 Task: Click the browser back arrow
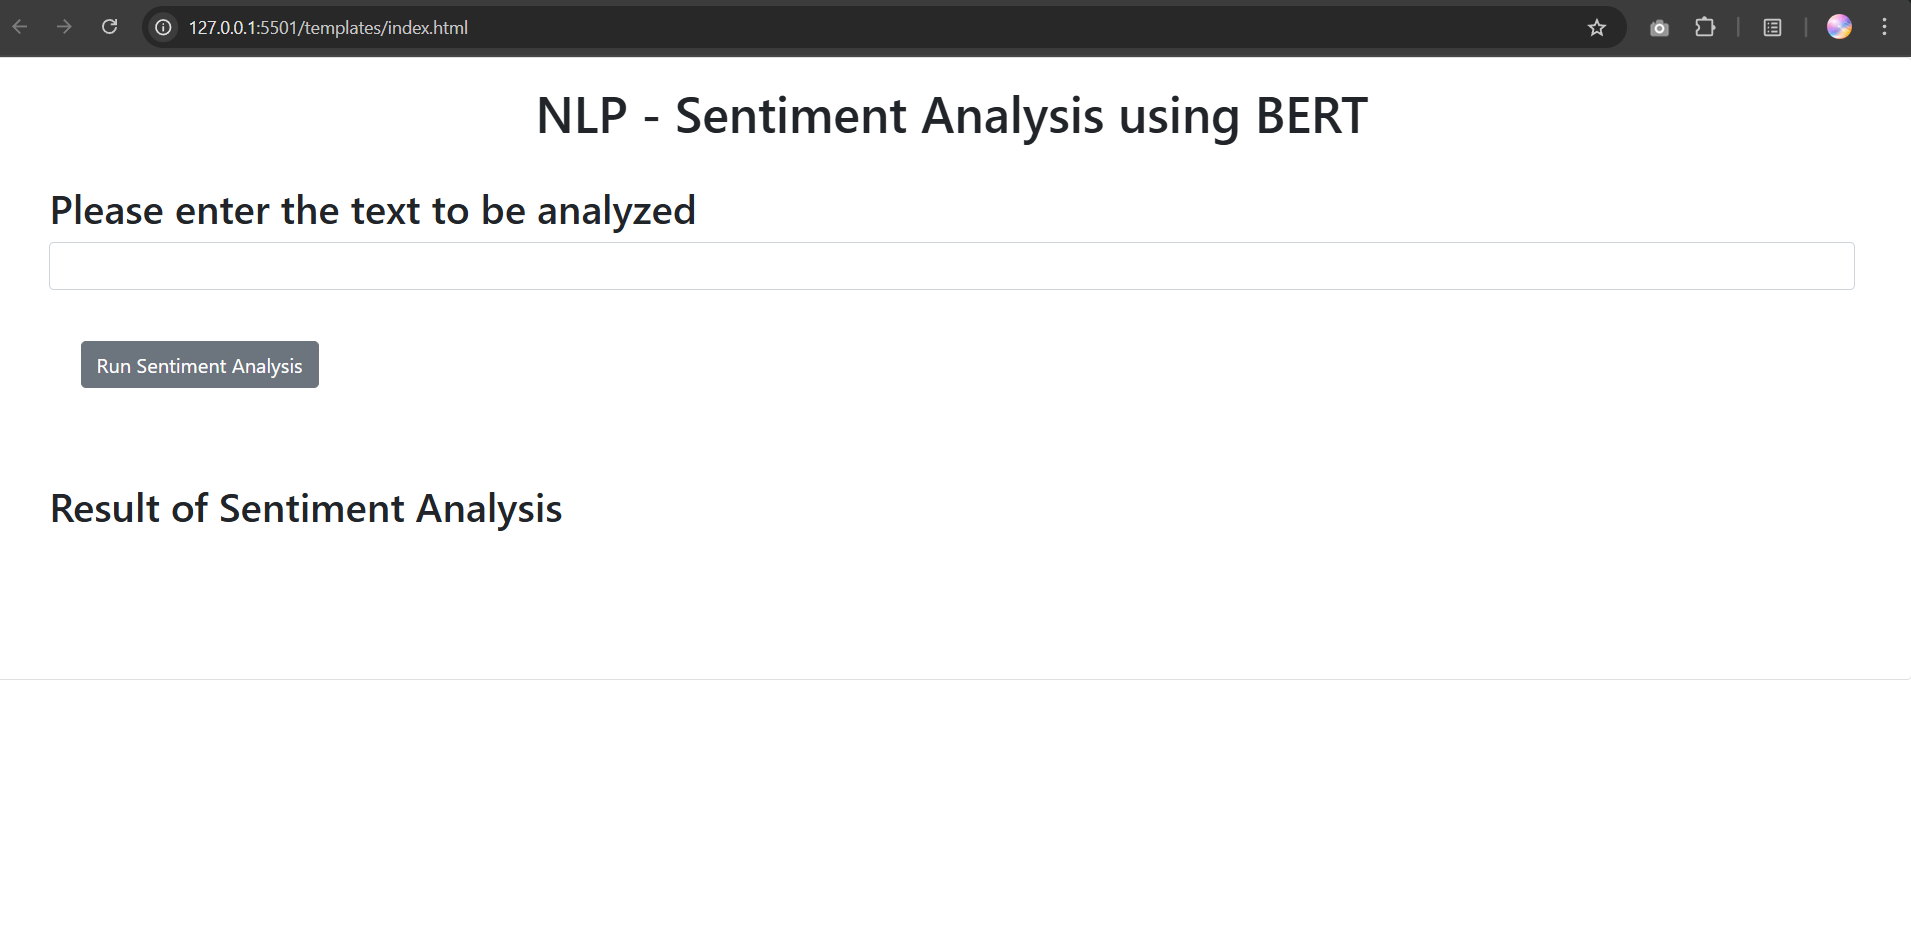point(20,27)
